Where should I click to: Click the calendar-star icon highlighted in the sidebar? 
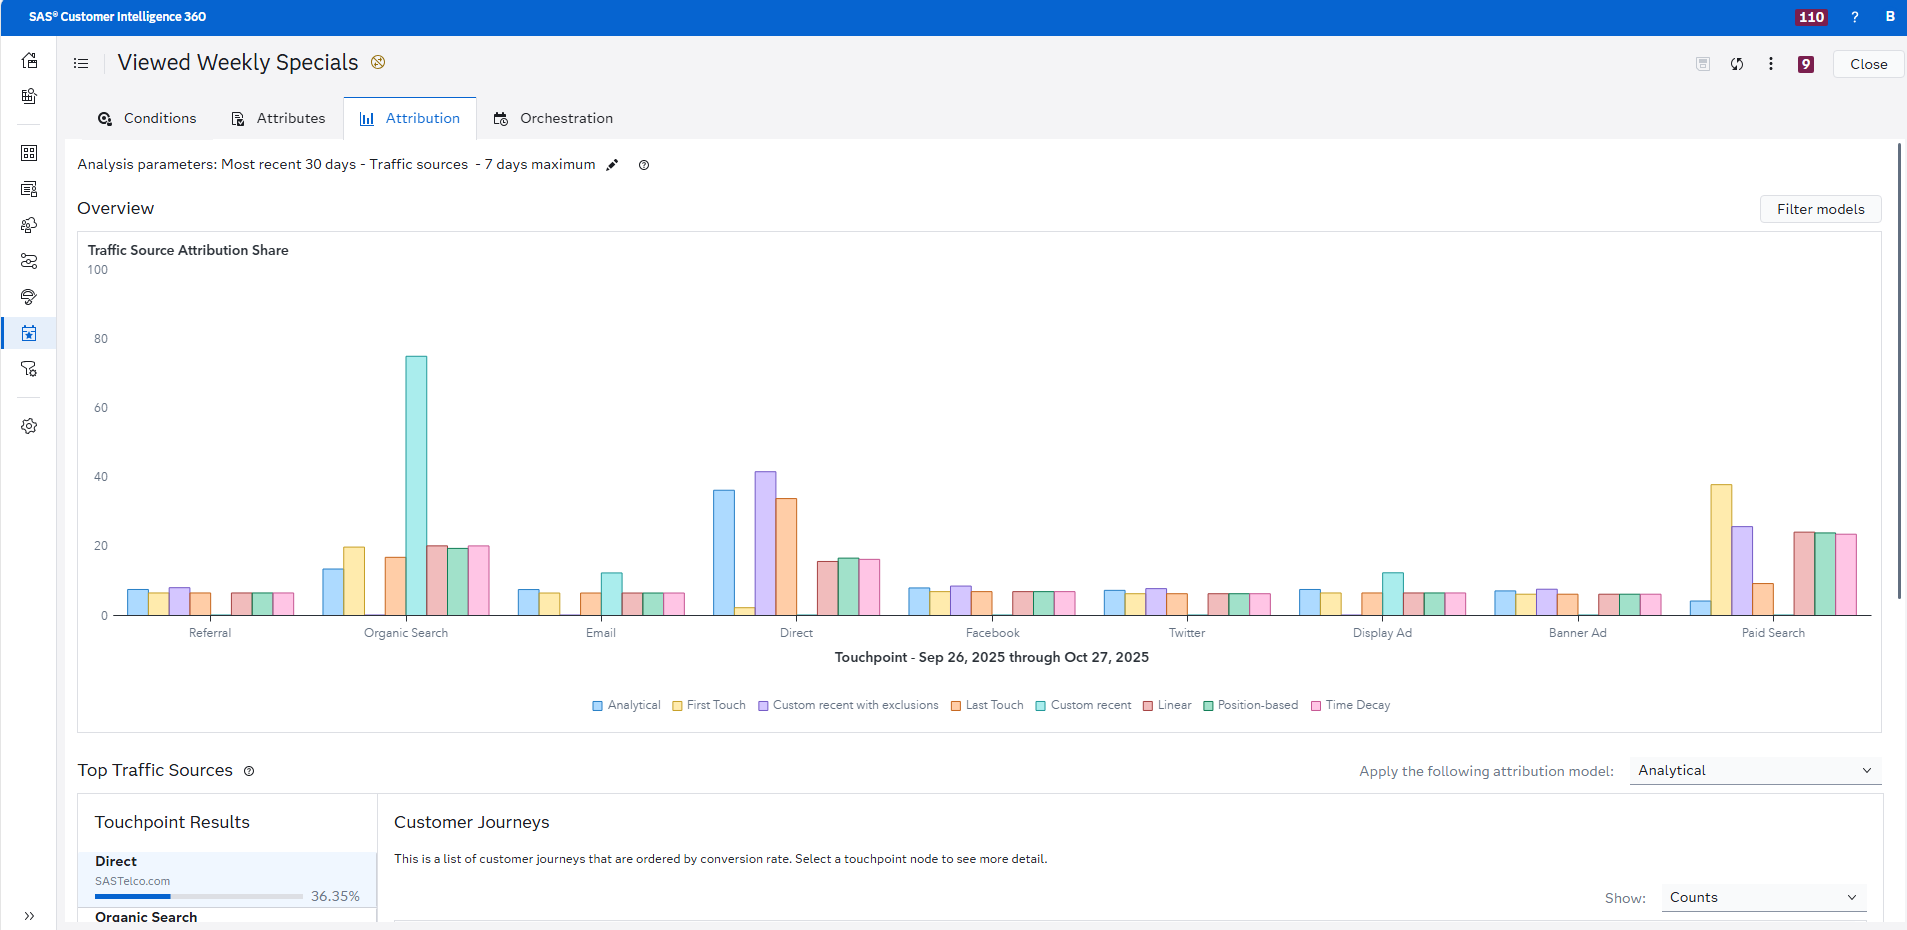coord(28,333)
